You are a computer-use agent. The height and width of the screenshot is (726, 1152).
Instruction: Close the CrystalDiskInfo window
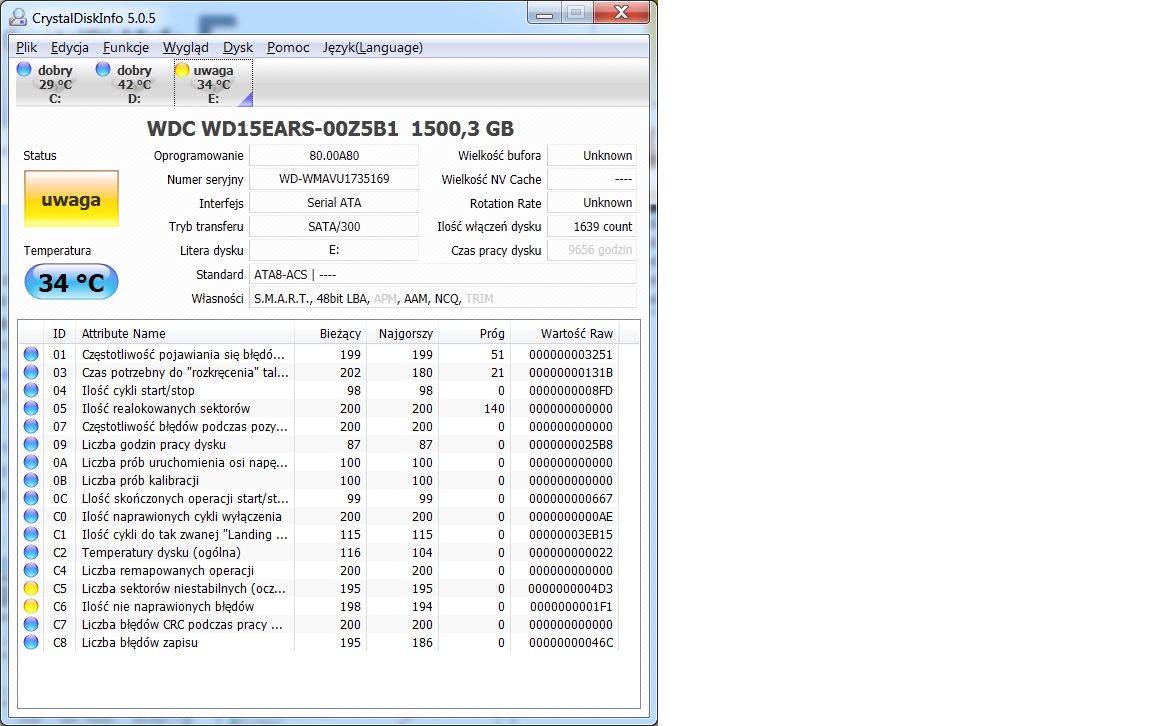(622, 12)
